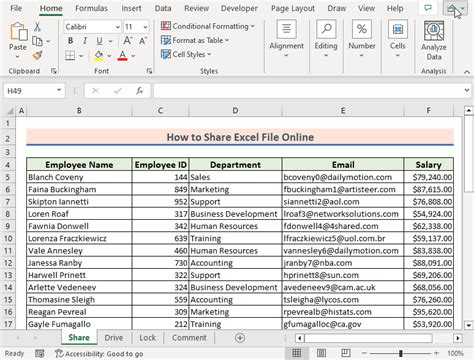The width and height of the screenshot is (474, 360).
Task: Open the Paste options arrow
Action: [x=18, y=56]
